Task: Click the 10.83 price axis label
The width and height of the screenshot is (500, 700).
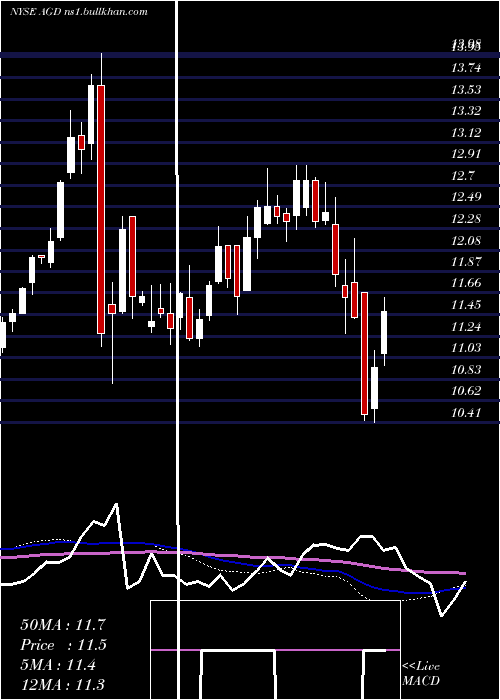Action: (x=466, y=370)
